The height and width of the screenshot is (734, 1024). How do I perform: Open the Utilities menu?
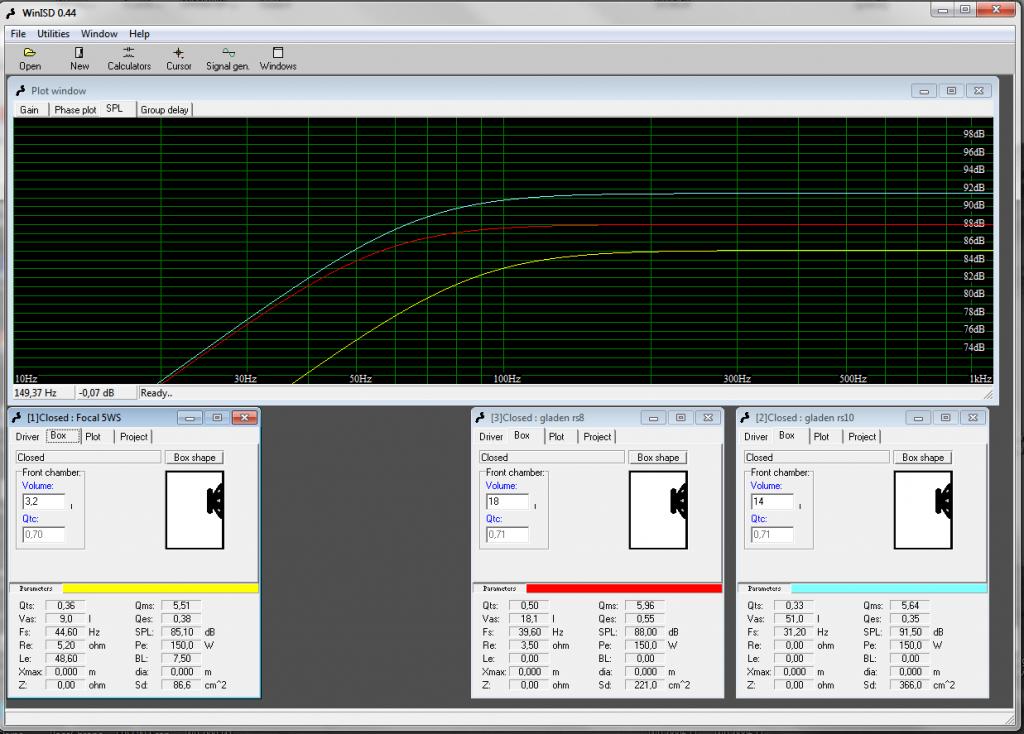point(54,34)
